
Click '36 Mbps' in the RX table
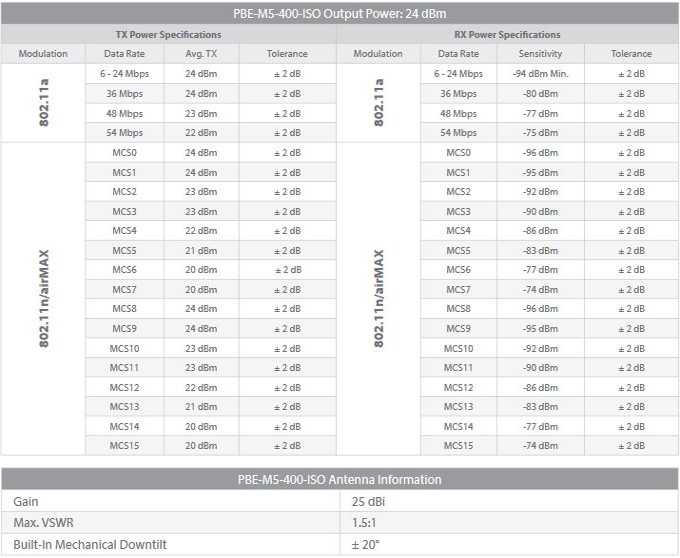point(458,94)
